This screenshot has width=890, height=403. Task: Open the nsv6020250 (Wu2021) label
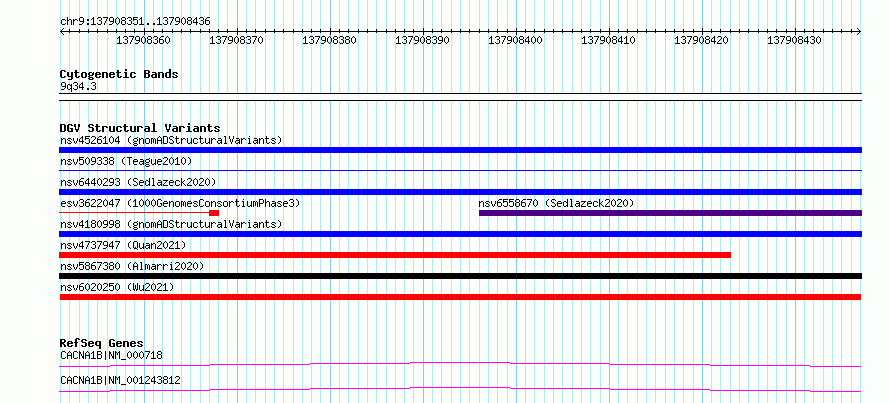coord(117,287)
